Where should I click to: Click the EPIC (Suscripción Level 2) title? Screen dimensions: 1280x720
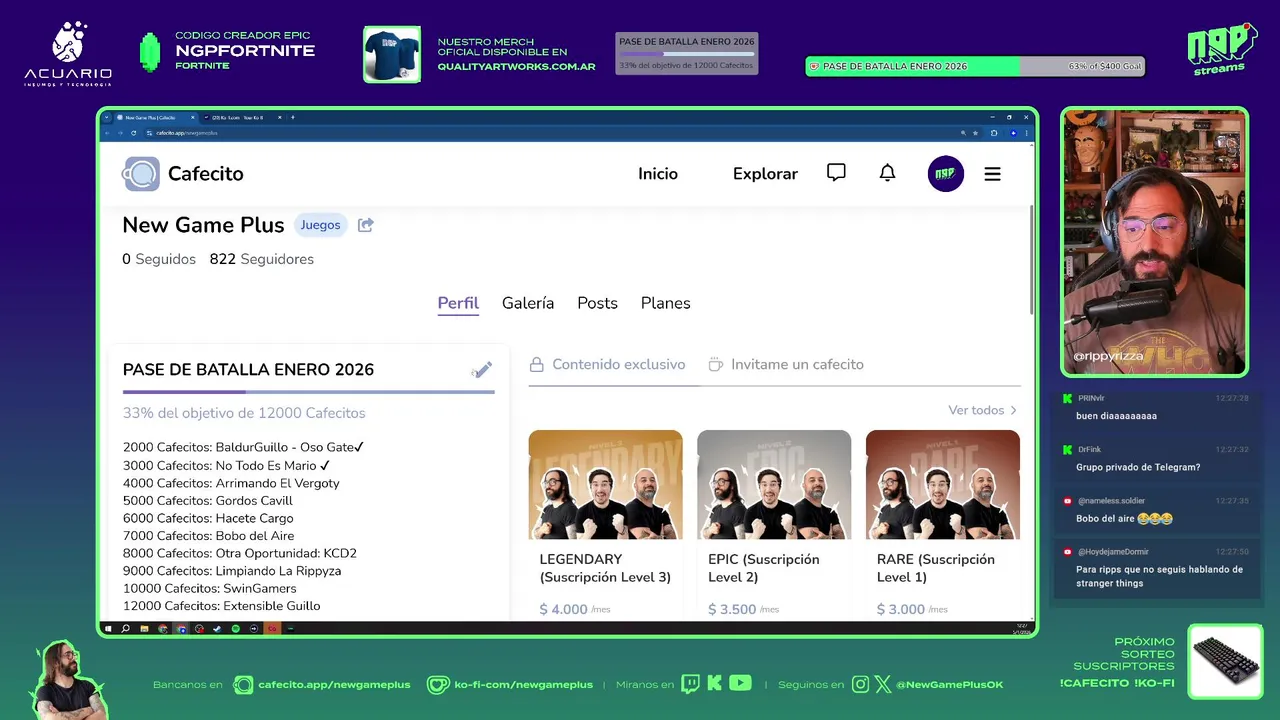click(764, 568)
